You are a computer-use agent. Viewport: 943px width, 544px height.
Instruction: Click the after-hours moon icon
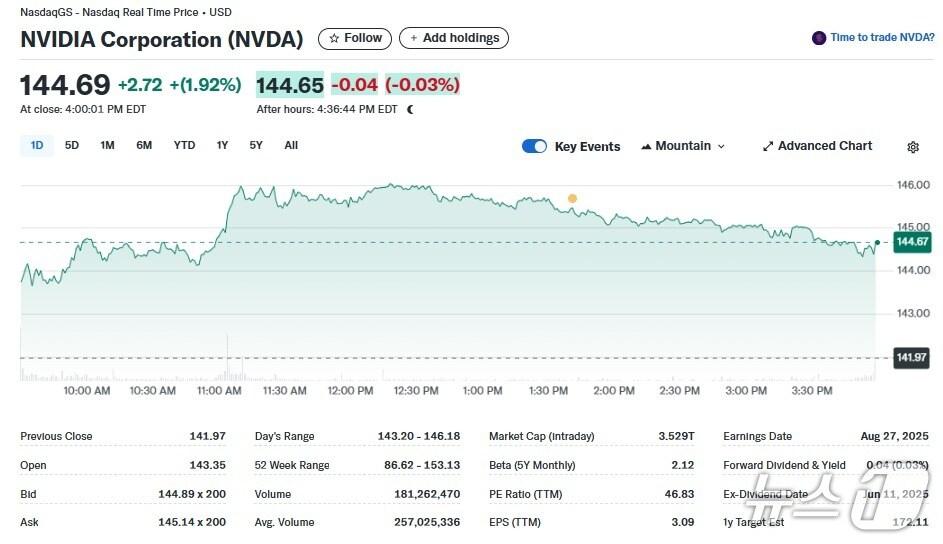pos(410,109)
